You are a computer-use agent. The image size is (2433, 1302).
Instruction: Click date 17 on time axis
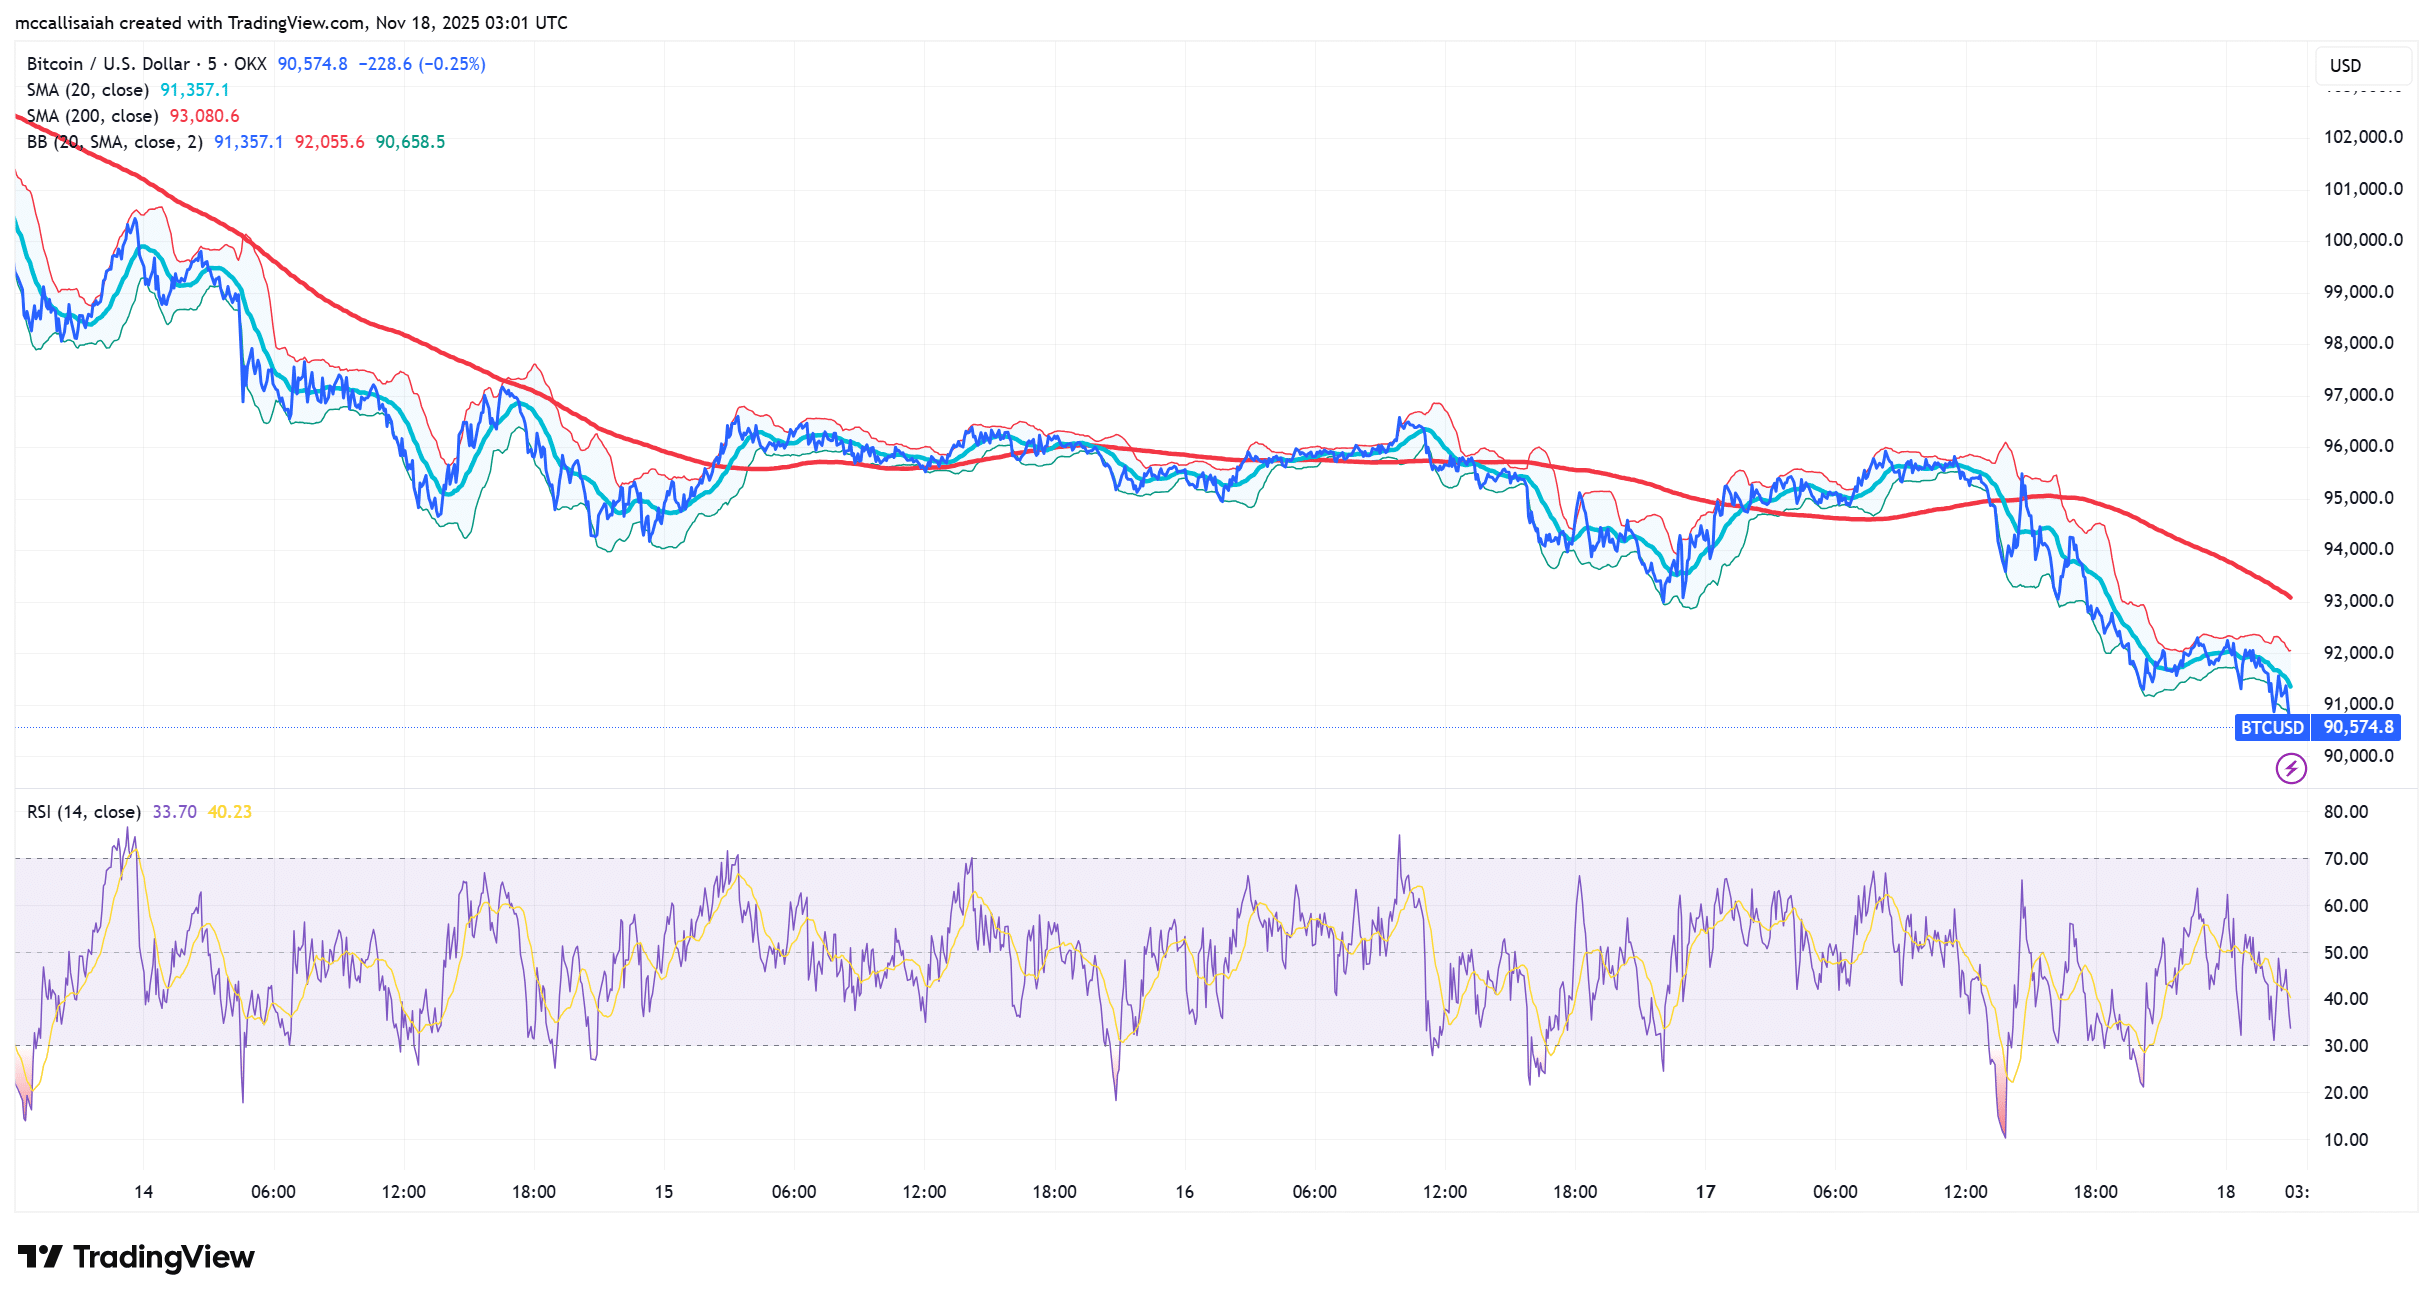pos(1705,1192)
